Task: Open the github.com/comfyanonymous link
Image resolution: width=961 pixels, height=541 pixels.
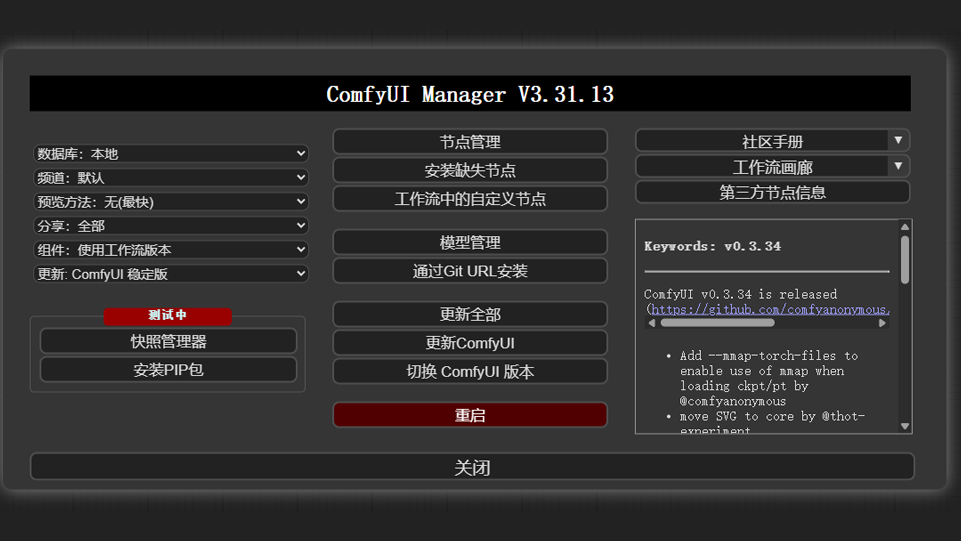Action: pyautogui.click(x=770, y=309)
